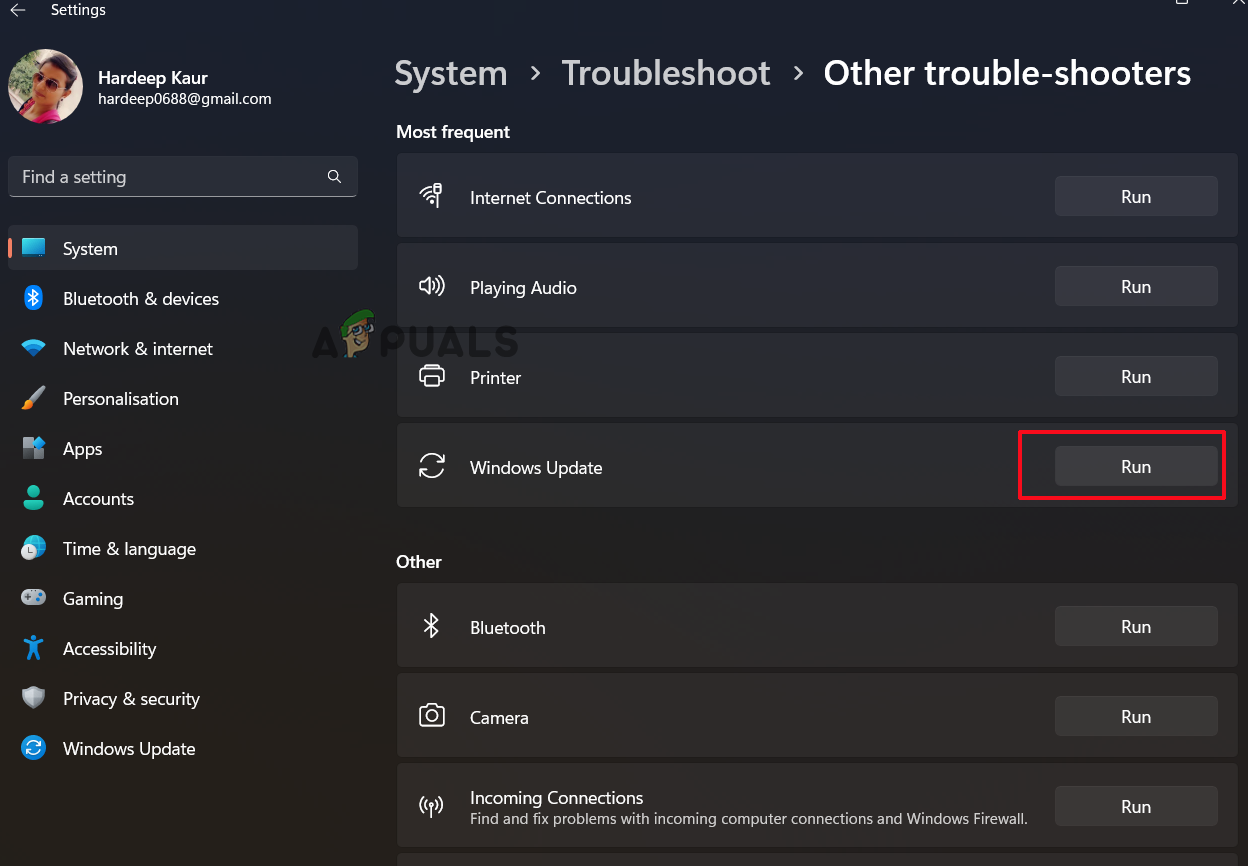Open Bluetooth & devices sidebar icon
This screenshot has width=1248, height=866.
point(34,298)
